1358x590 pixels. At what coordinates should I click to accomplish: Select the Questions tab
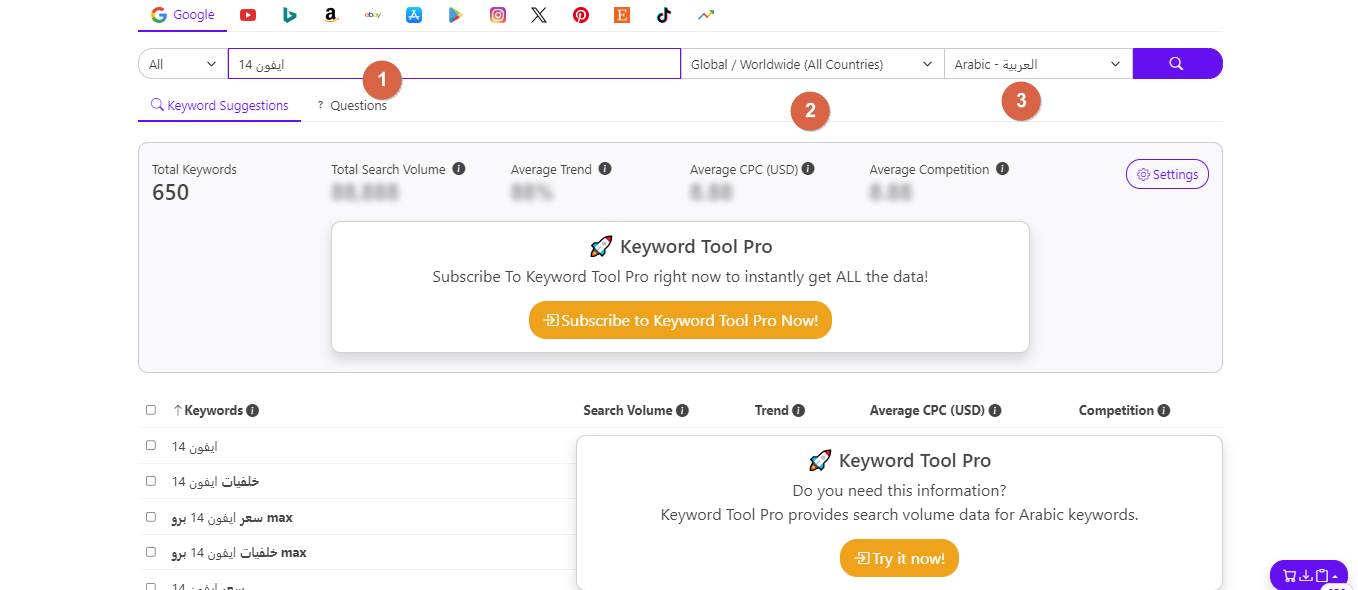coord(351,105)
